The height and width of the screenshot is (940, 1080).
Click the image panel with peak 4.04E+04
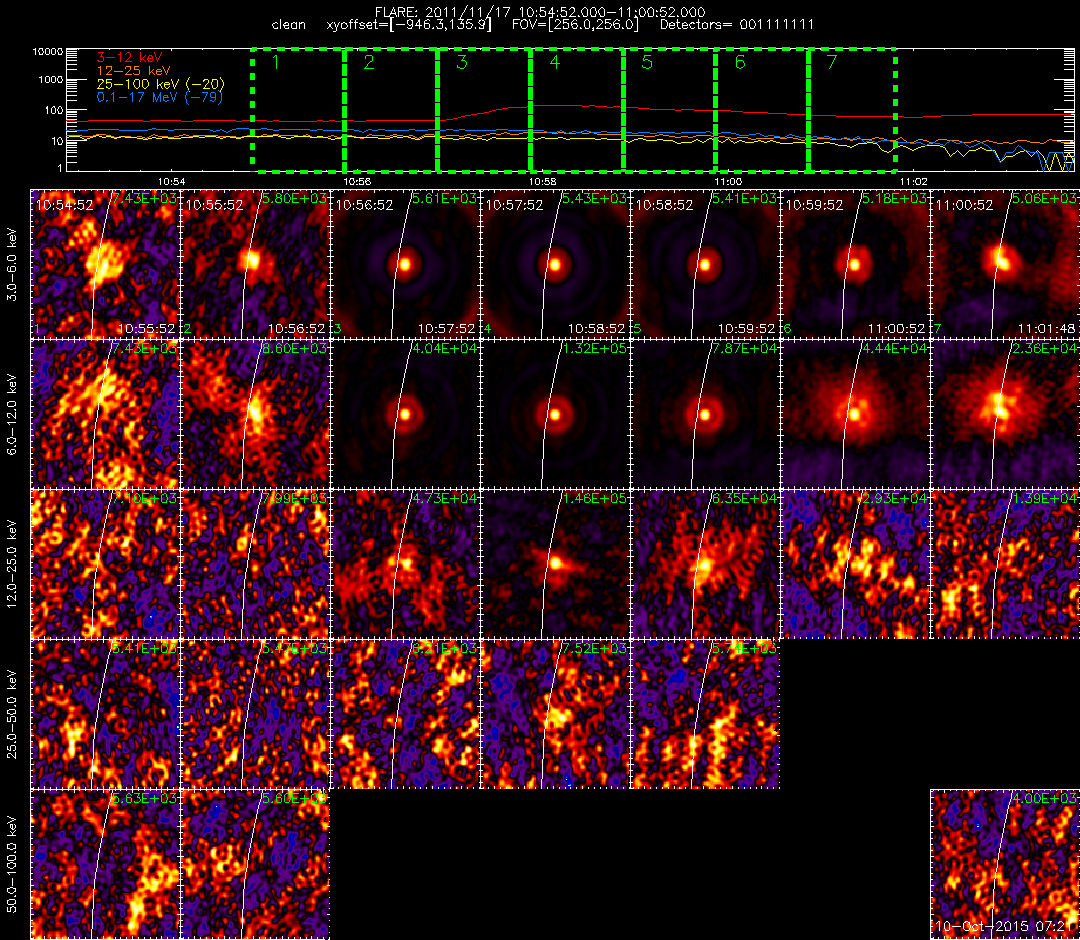click(x=405, y=415)
